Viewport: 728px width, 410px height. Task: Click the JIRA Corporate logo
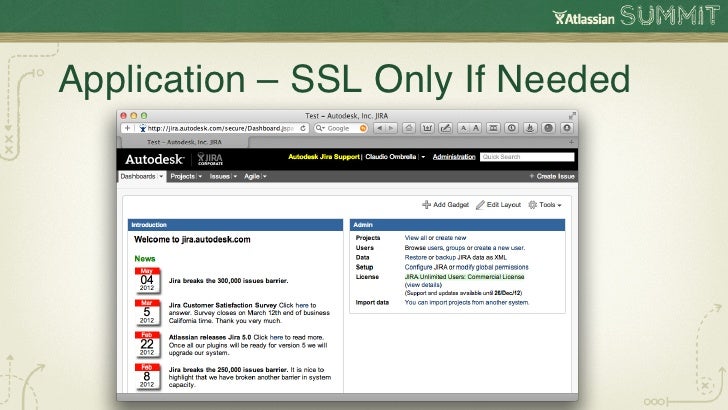pyautogui.click(x=210, y=159)
